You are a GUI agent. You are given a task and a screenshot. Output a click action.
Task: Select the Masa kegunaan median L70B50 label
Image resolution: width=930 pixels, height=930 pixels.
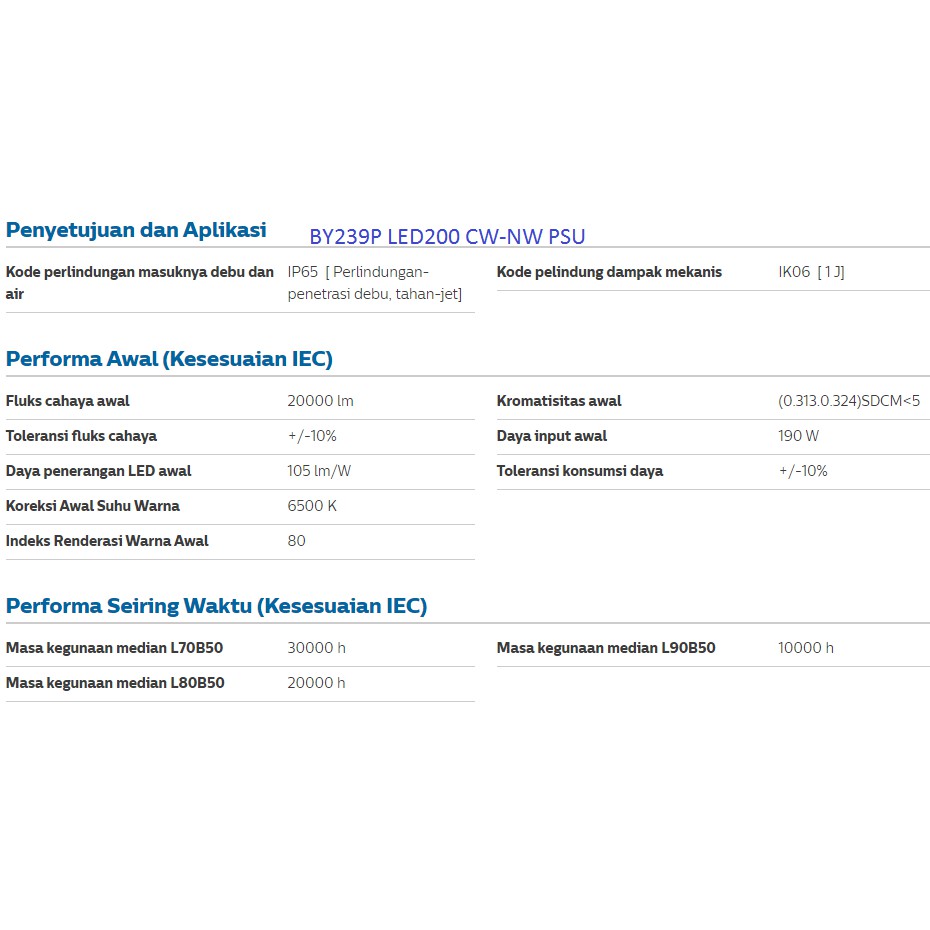tap(114, 648)
